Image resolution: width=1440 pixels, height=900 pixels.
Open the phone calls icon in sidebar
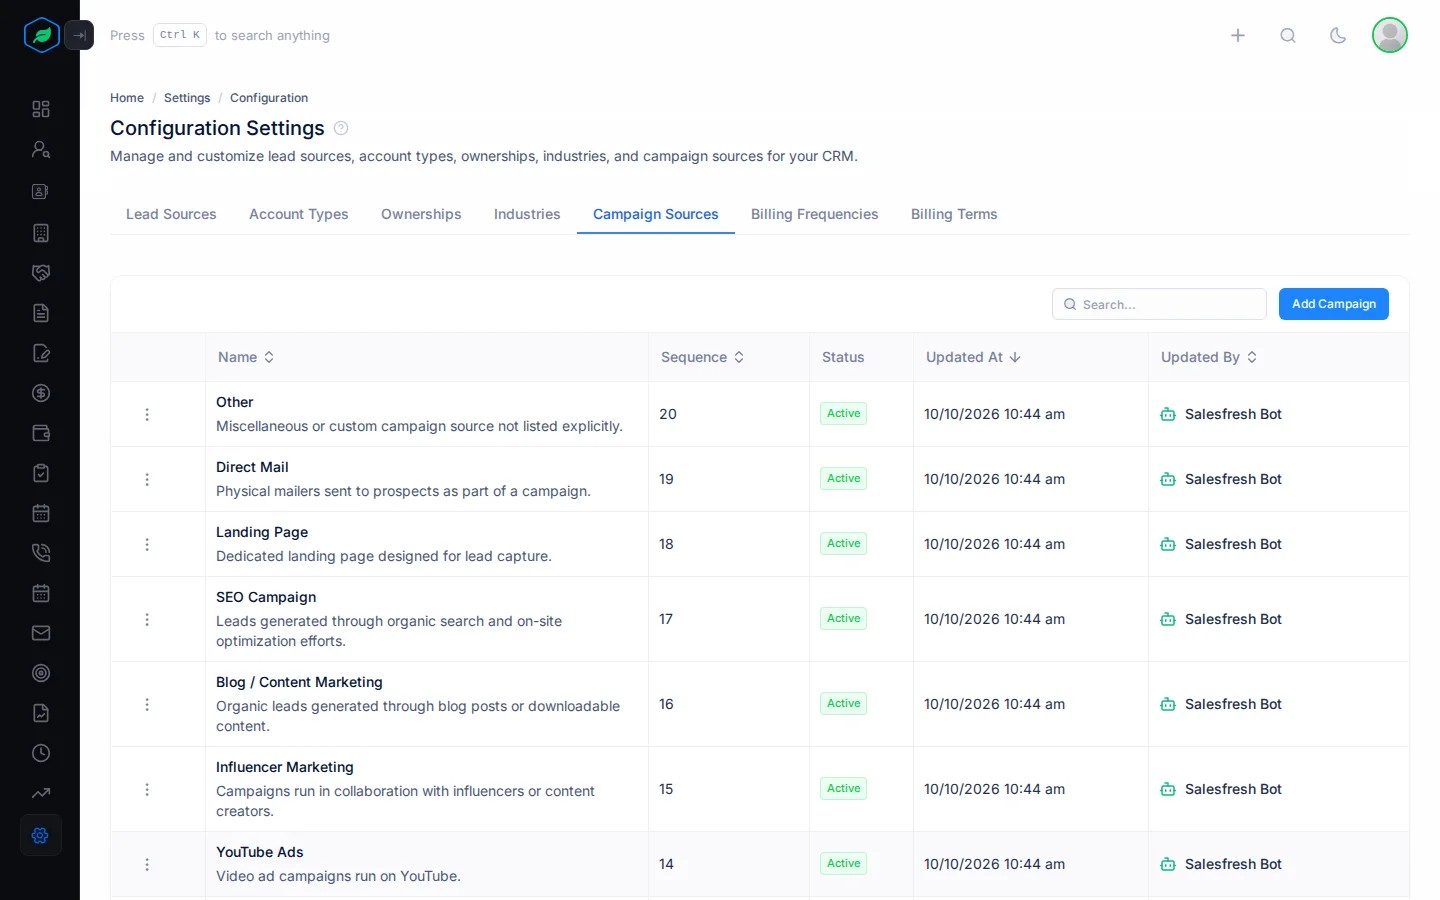click(x=41, y=553)
